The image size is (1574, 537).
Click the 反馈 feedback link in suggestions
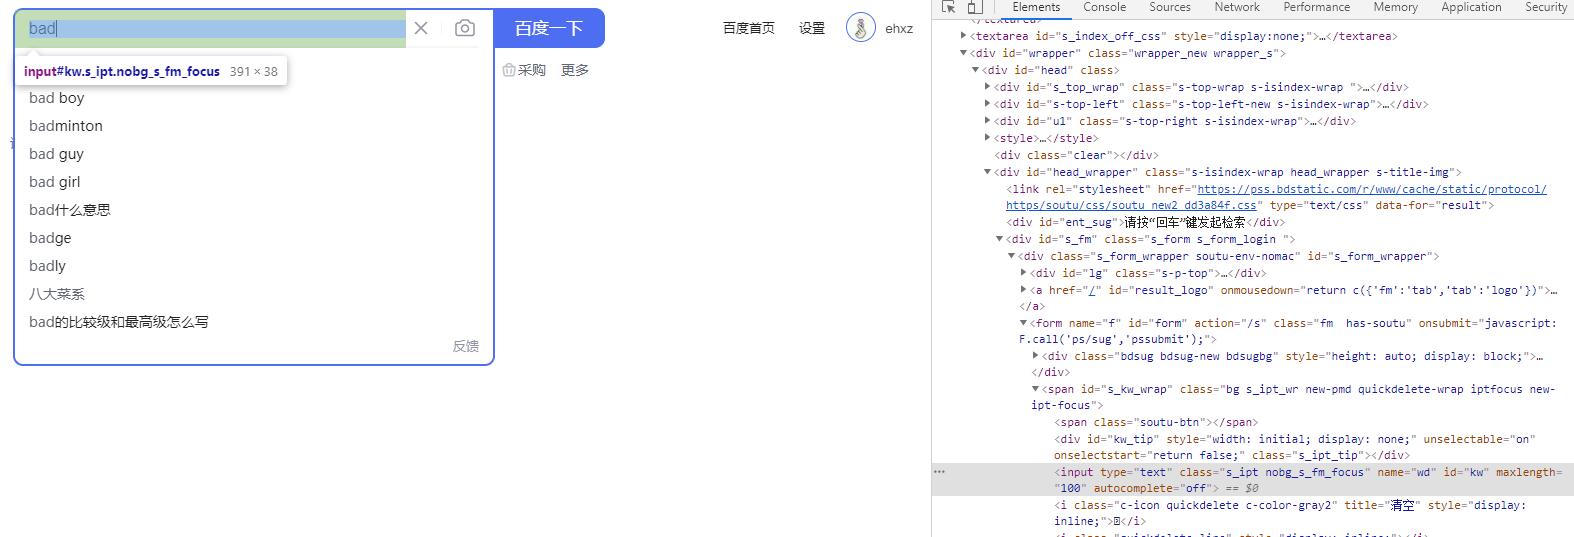point(466,346)
